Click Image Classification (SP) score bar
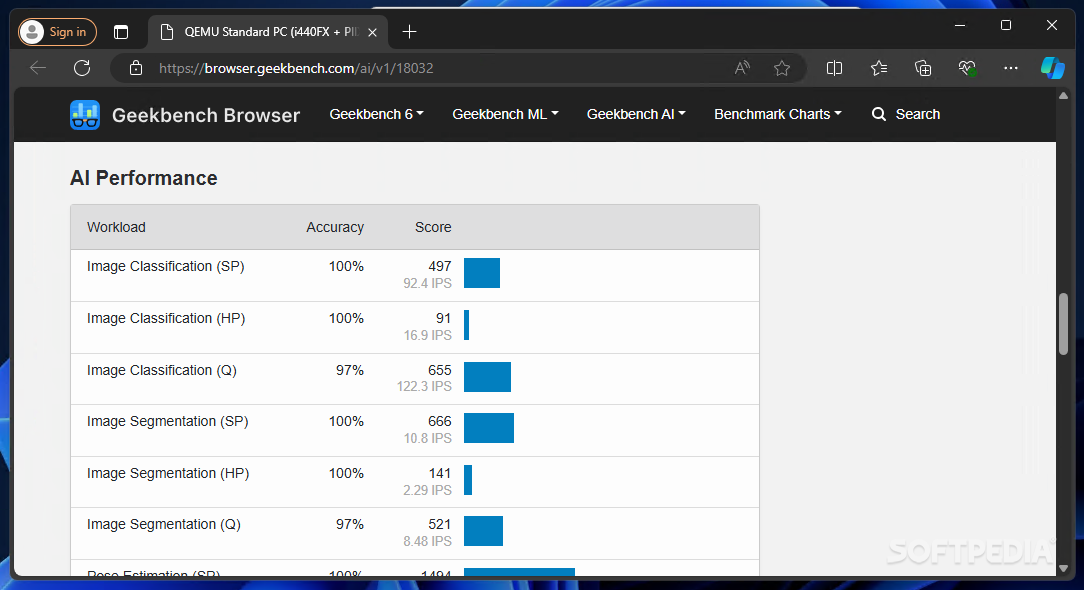The image size is (1084, 590). (482, 273)
